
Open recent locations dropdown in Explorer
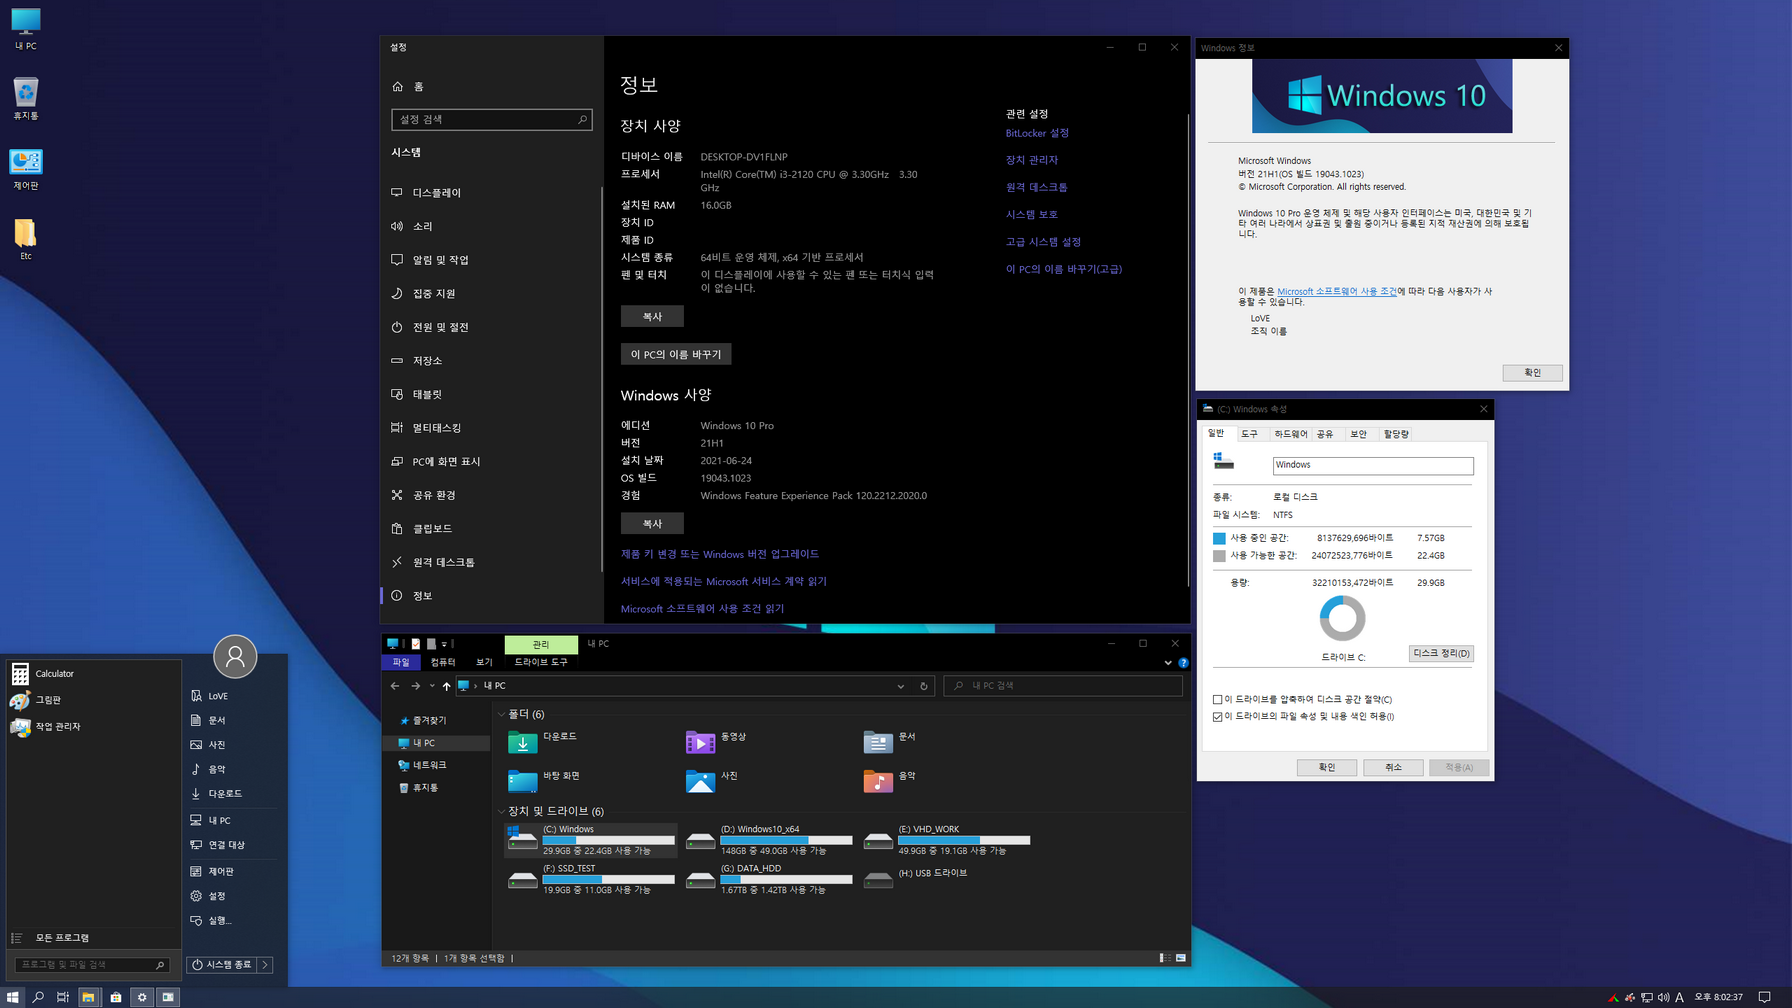[432, 686]
